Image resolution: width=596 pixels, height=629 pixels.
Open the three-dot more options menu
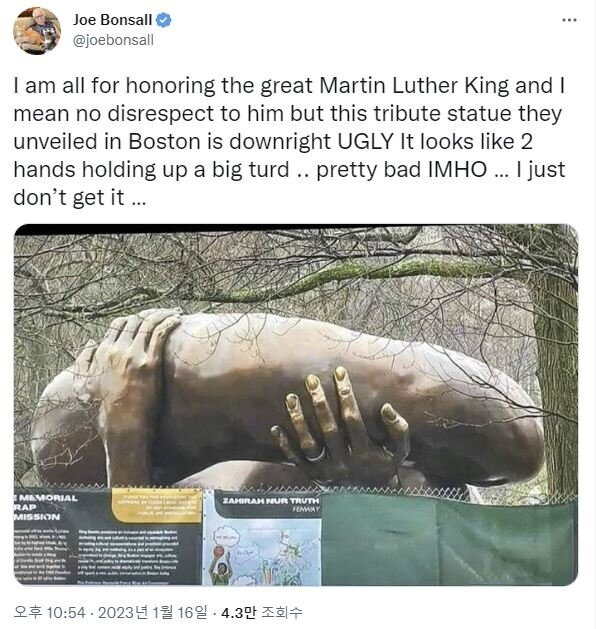pyautogui.click(x=569, y=20)
